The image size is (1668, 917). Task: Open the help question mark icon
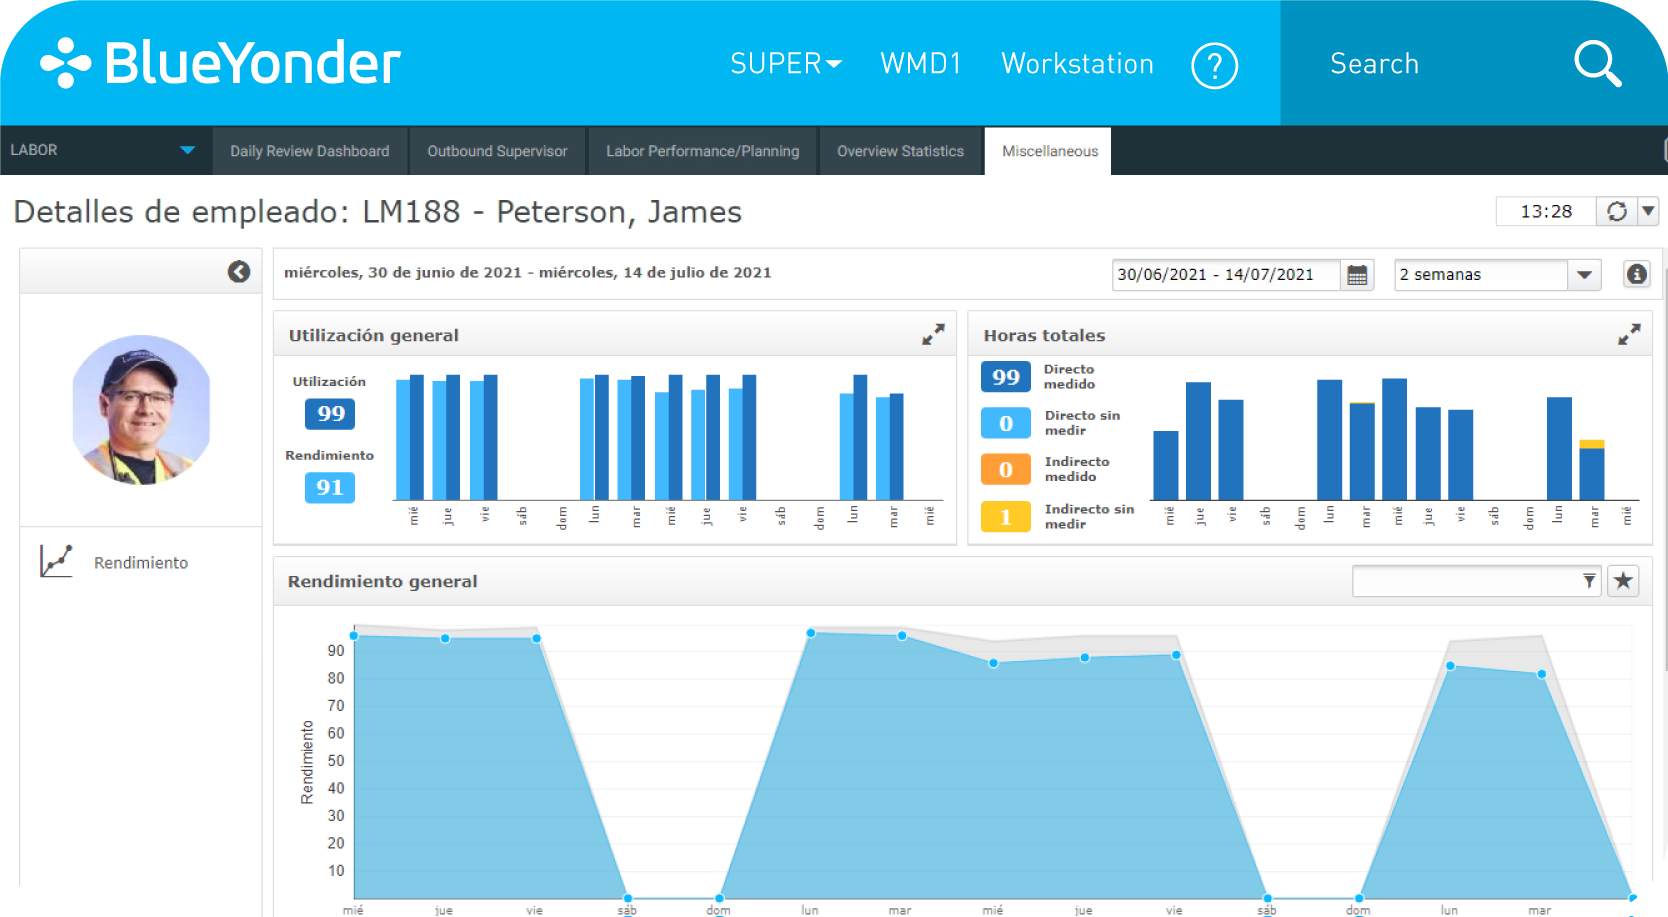click(x=1214, y=64)
